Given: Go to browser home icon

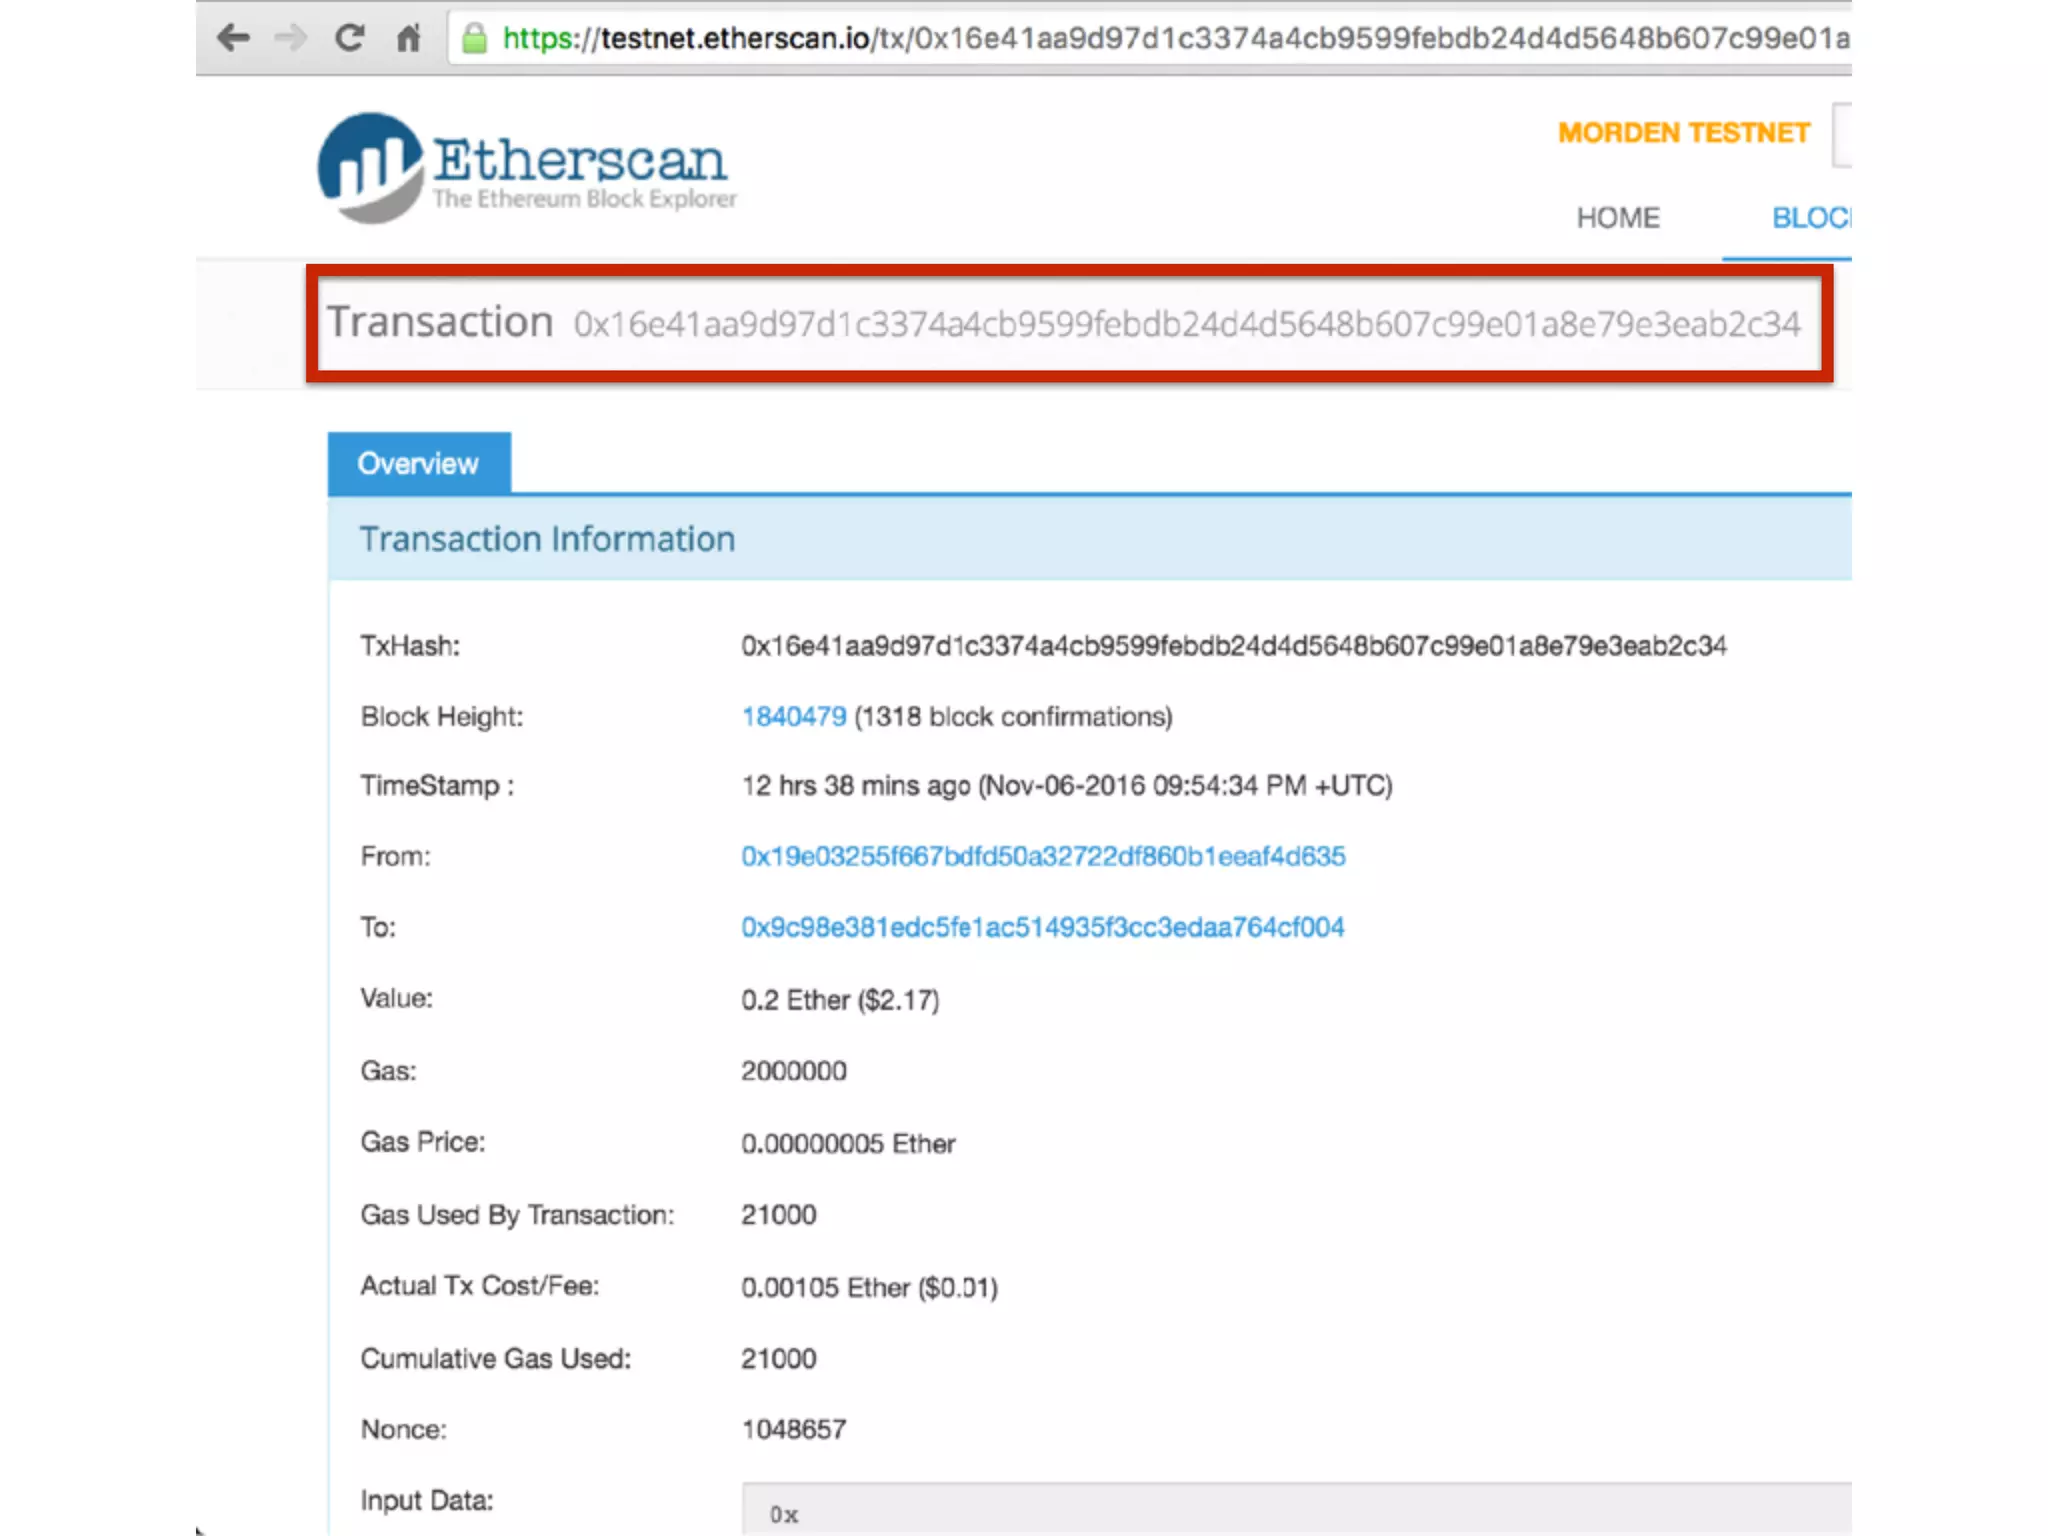Looking at the screenshot, I should [x=408, y=38].
